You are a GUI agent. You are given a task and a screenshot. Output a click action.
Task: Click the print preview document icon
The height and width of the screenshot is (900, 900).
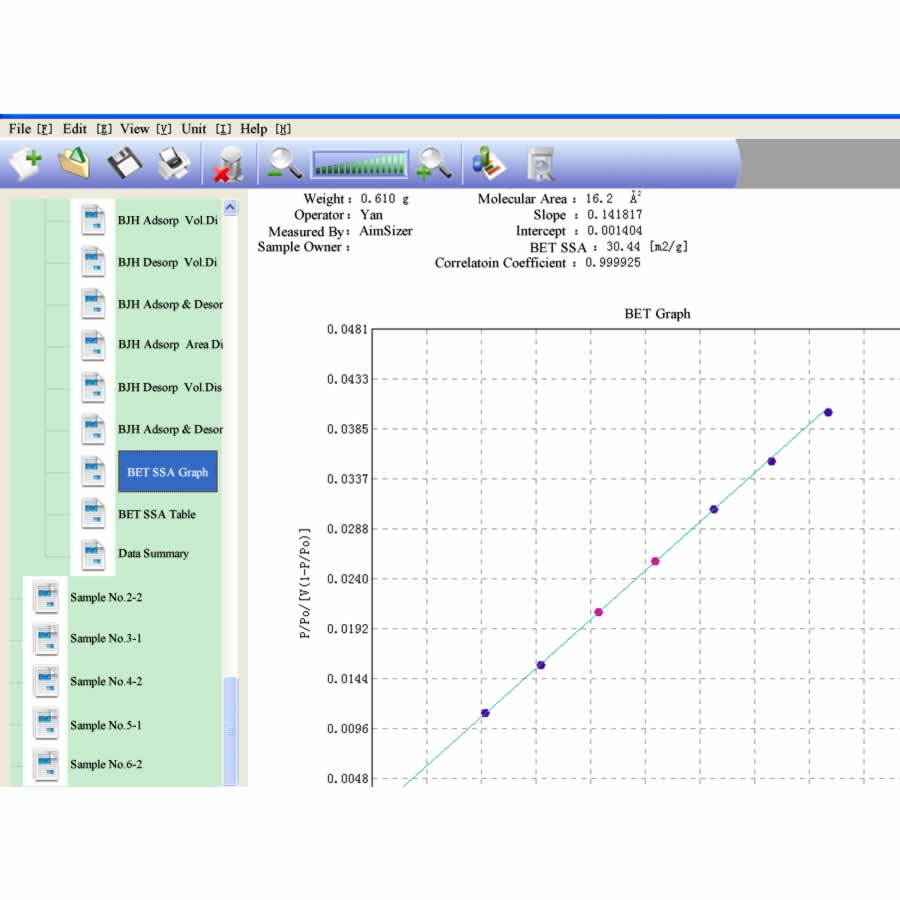point(540,164)
